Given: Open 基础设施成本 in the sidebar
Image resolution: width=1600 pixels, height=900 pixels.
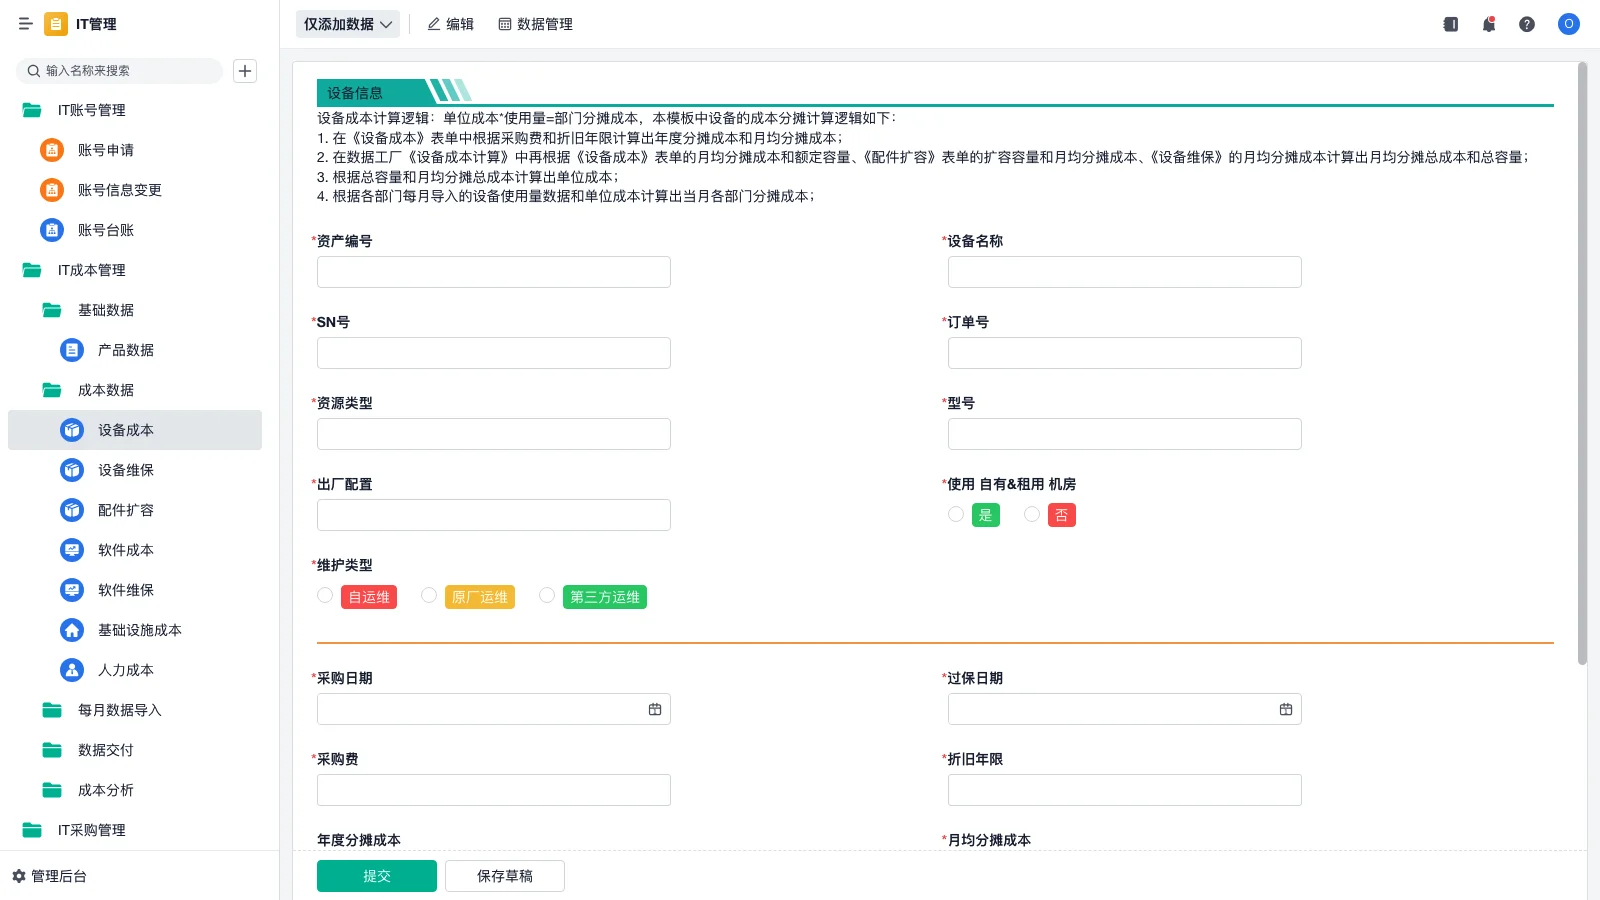Looking at the screenshot, I should pos(140,630).
